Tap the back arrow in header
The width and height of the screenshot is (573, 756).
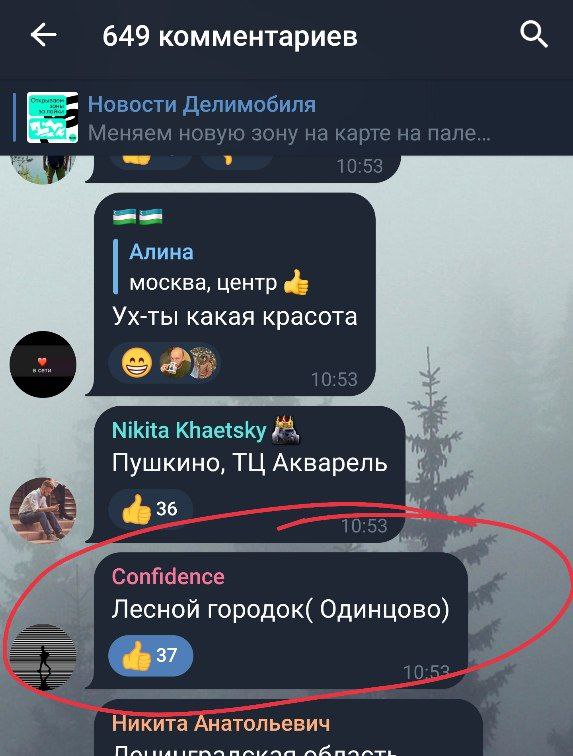pos(43,35)
